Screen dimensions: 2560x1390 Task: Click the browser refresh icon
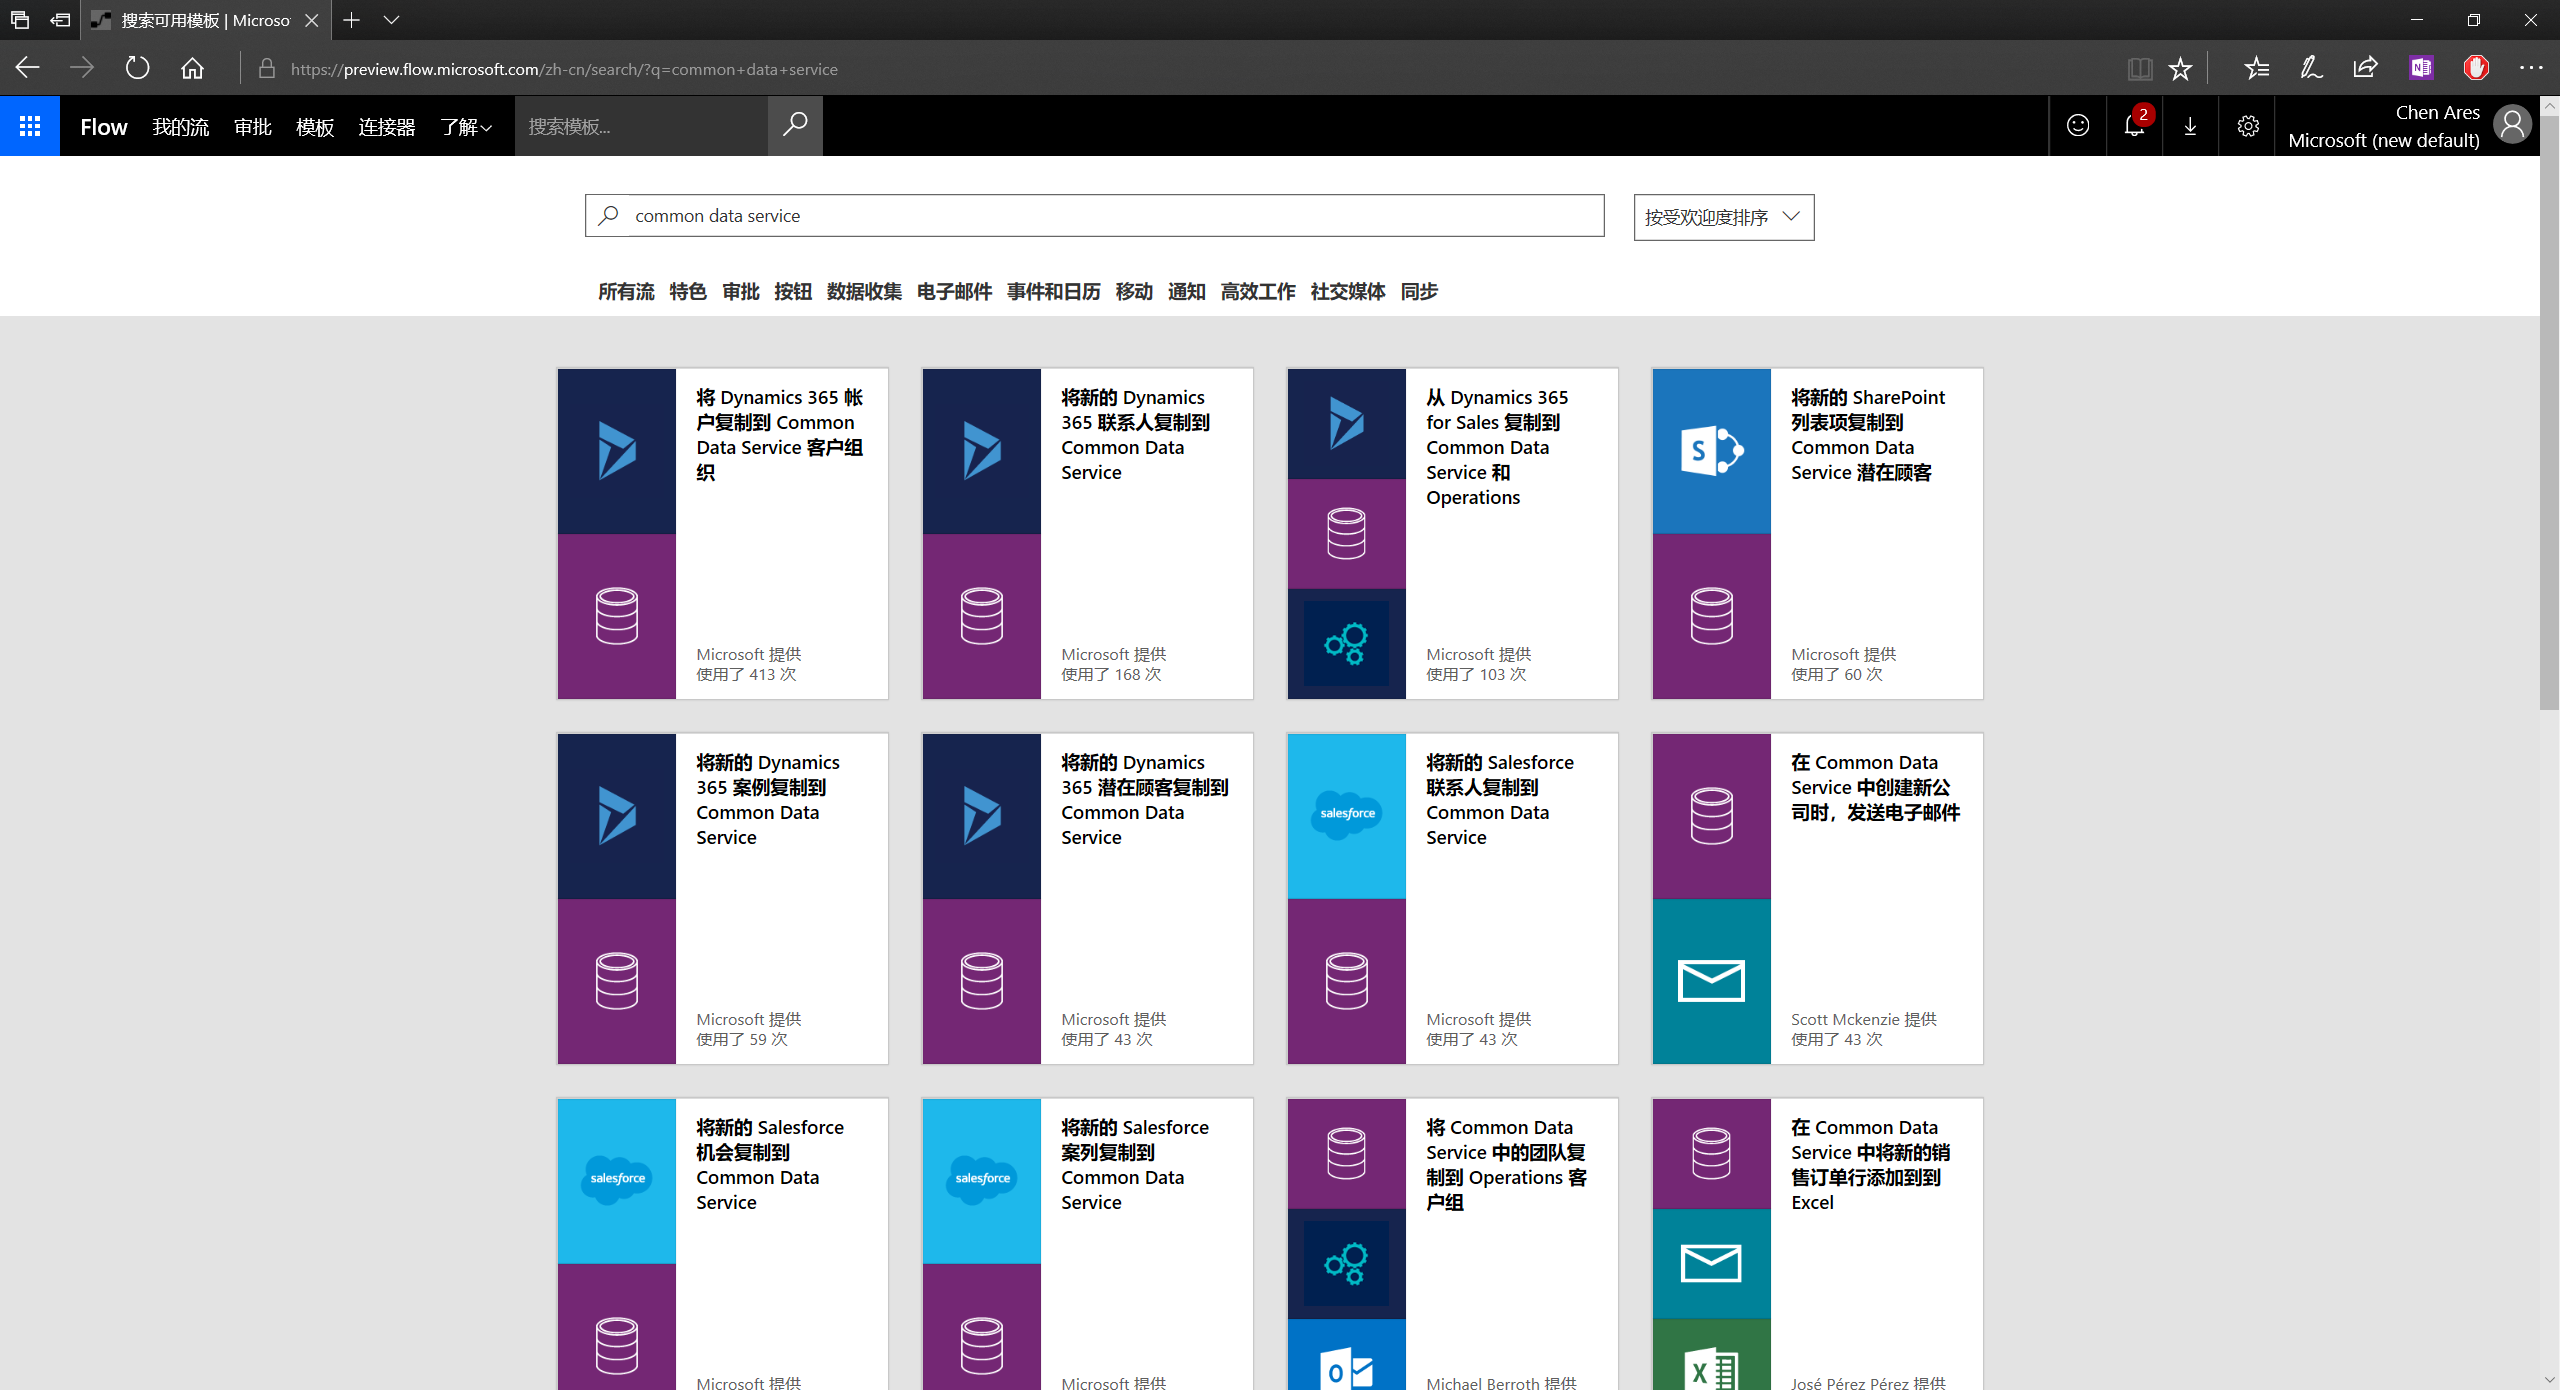[137, 68]
